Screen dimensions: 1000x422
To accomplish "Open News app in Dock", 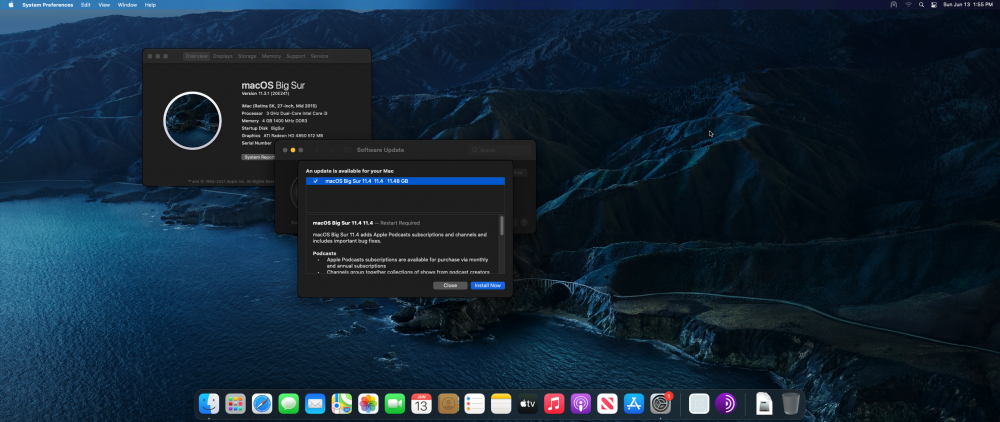I will pyautogui.click(x=607, y=404).
